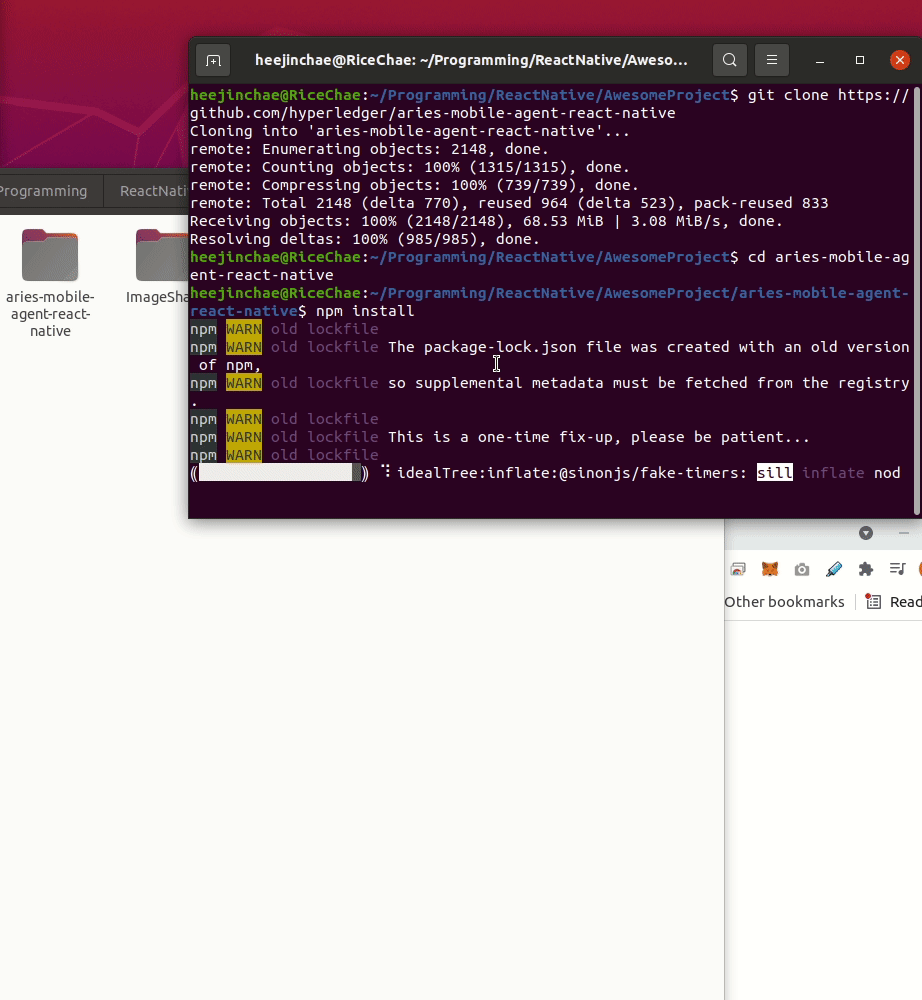Click 'The package-lock.json file was created' text
Screen dimensions: 922x1000
648,348
